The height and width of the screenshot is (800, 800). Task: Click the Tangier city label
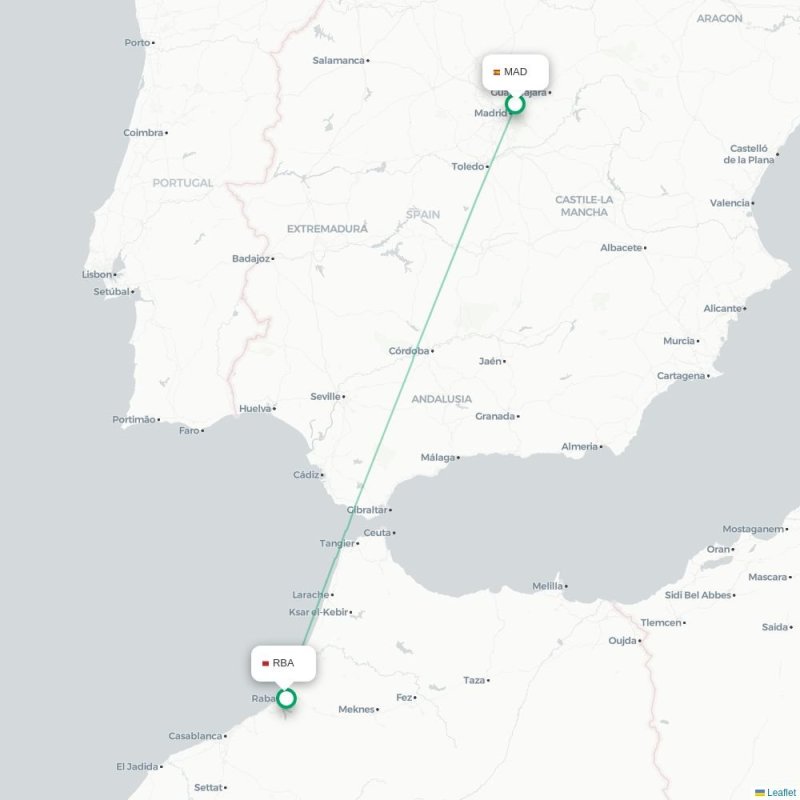(x=337, y=543)
